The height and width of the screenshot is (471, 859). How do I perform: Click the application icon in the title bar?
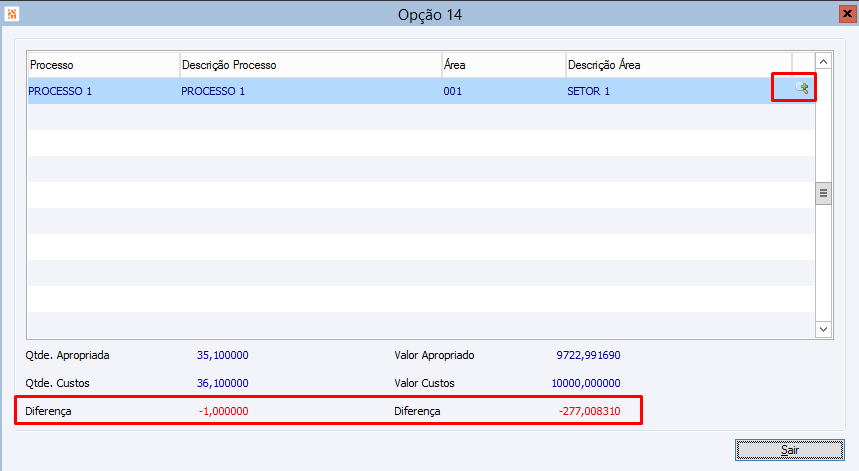tap(12, 14)
